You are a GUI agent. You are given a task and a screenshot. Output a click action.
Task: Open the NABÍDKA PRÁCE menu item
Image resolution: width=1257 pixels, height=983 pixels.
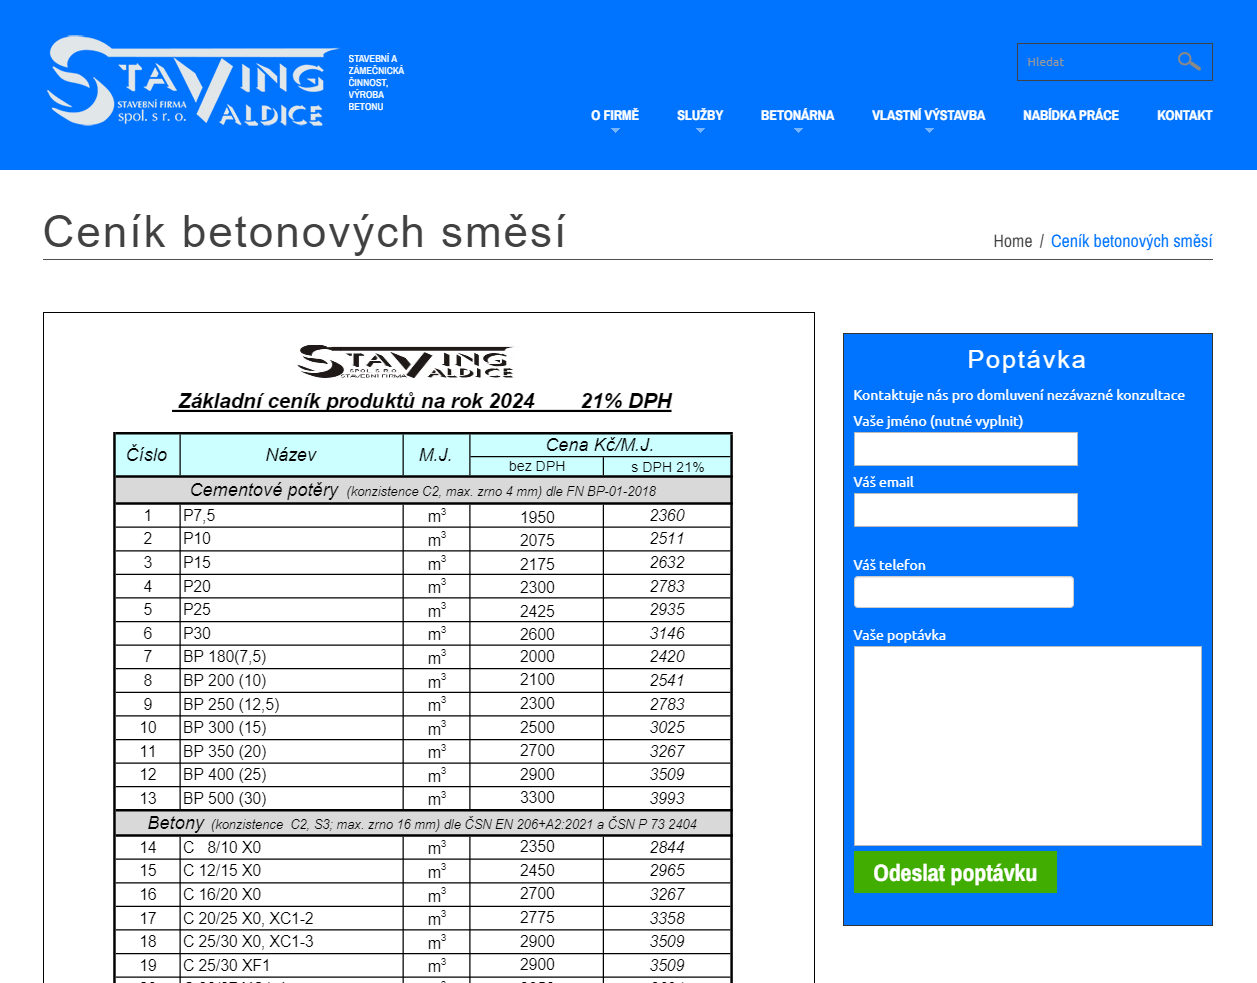click(1070, 115)
